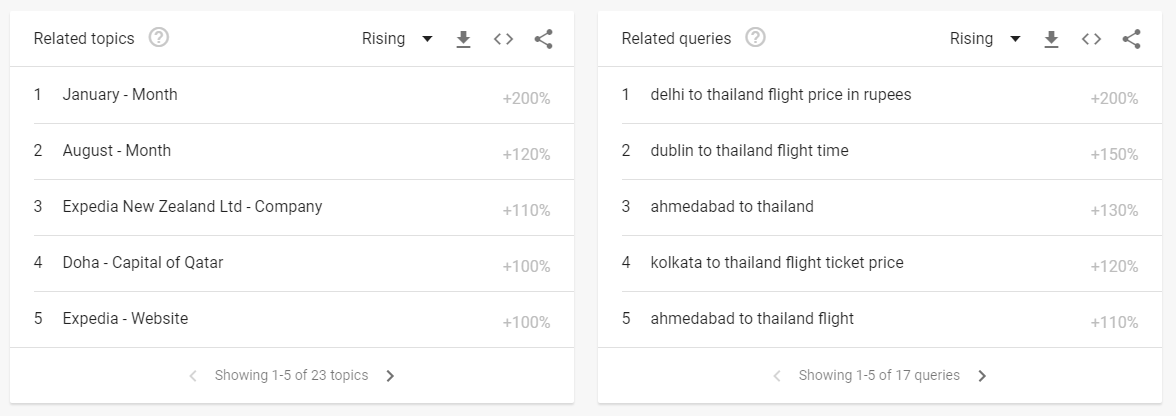1176x416 pixels.
Task: Click embed code icon for Related topics
Action: (x=503, y=39)
